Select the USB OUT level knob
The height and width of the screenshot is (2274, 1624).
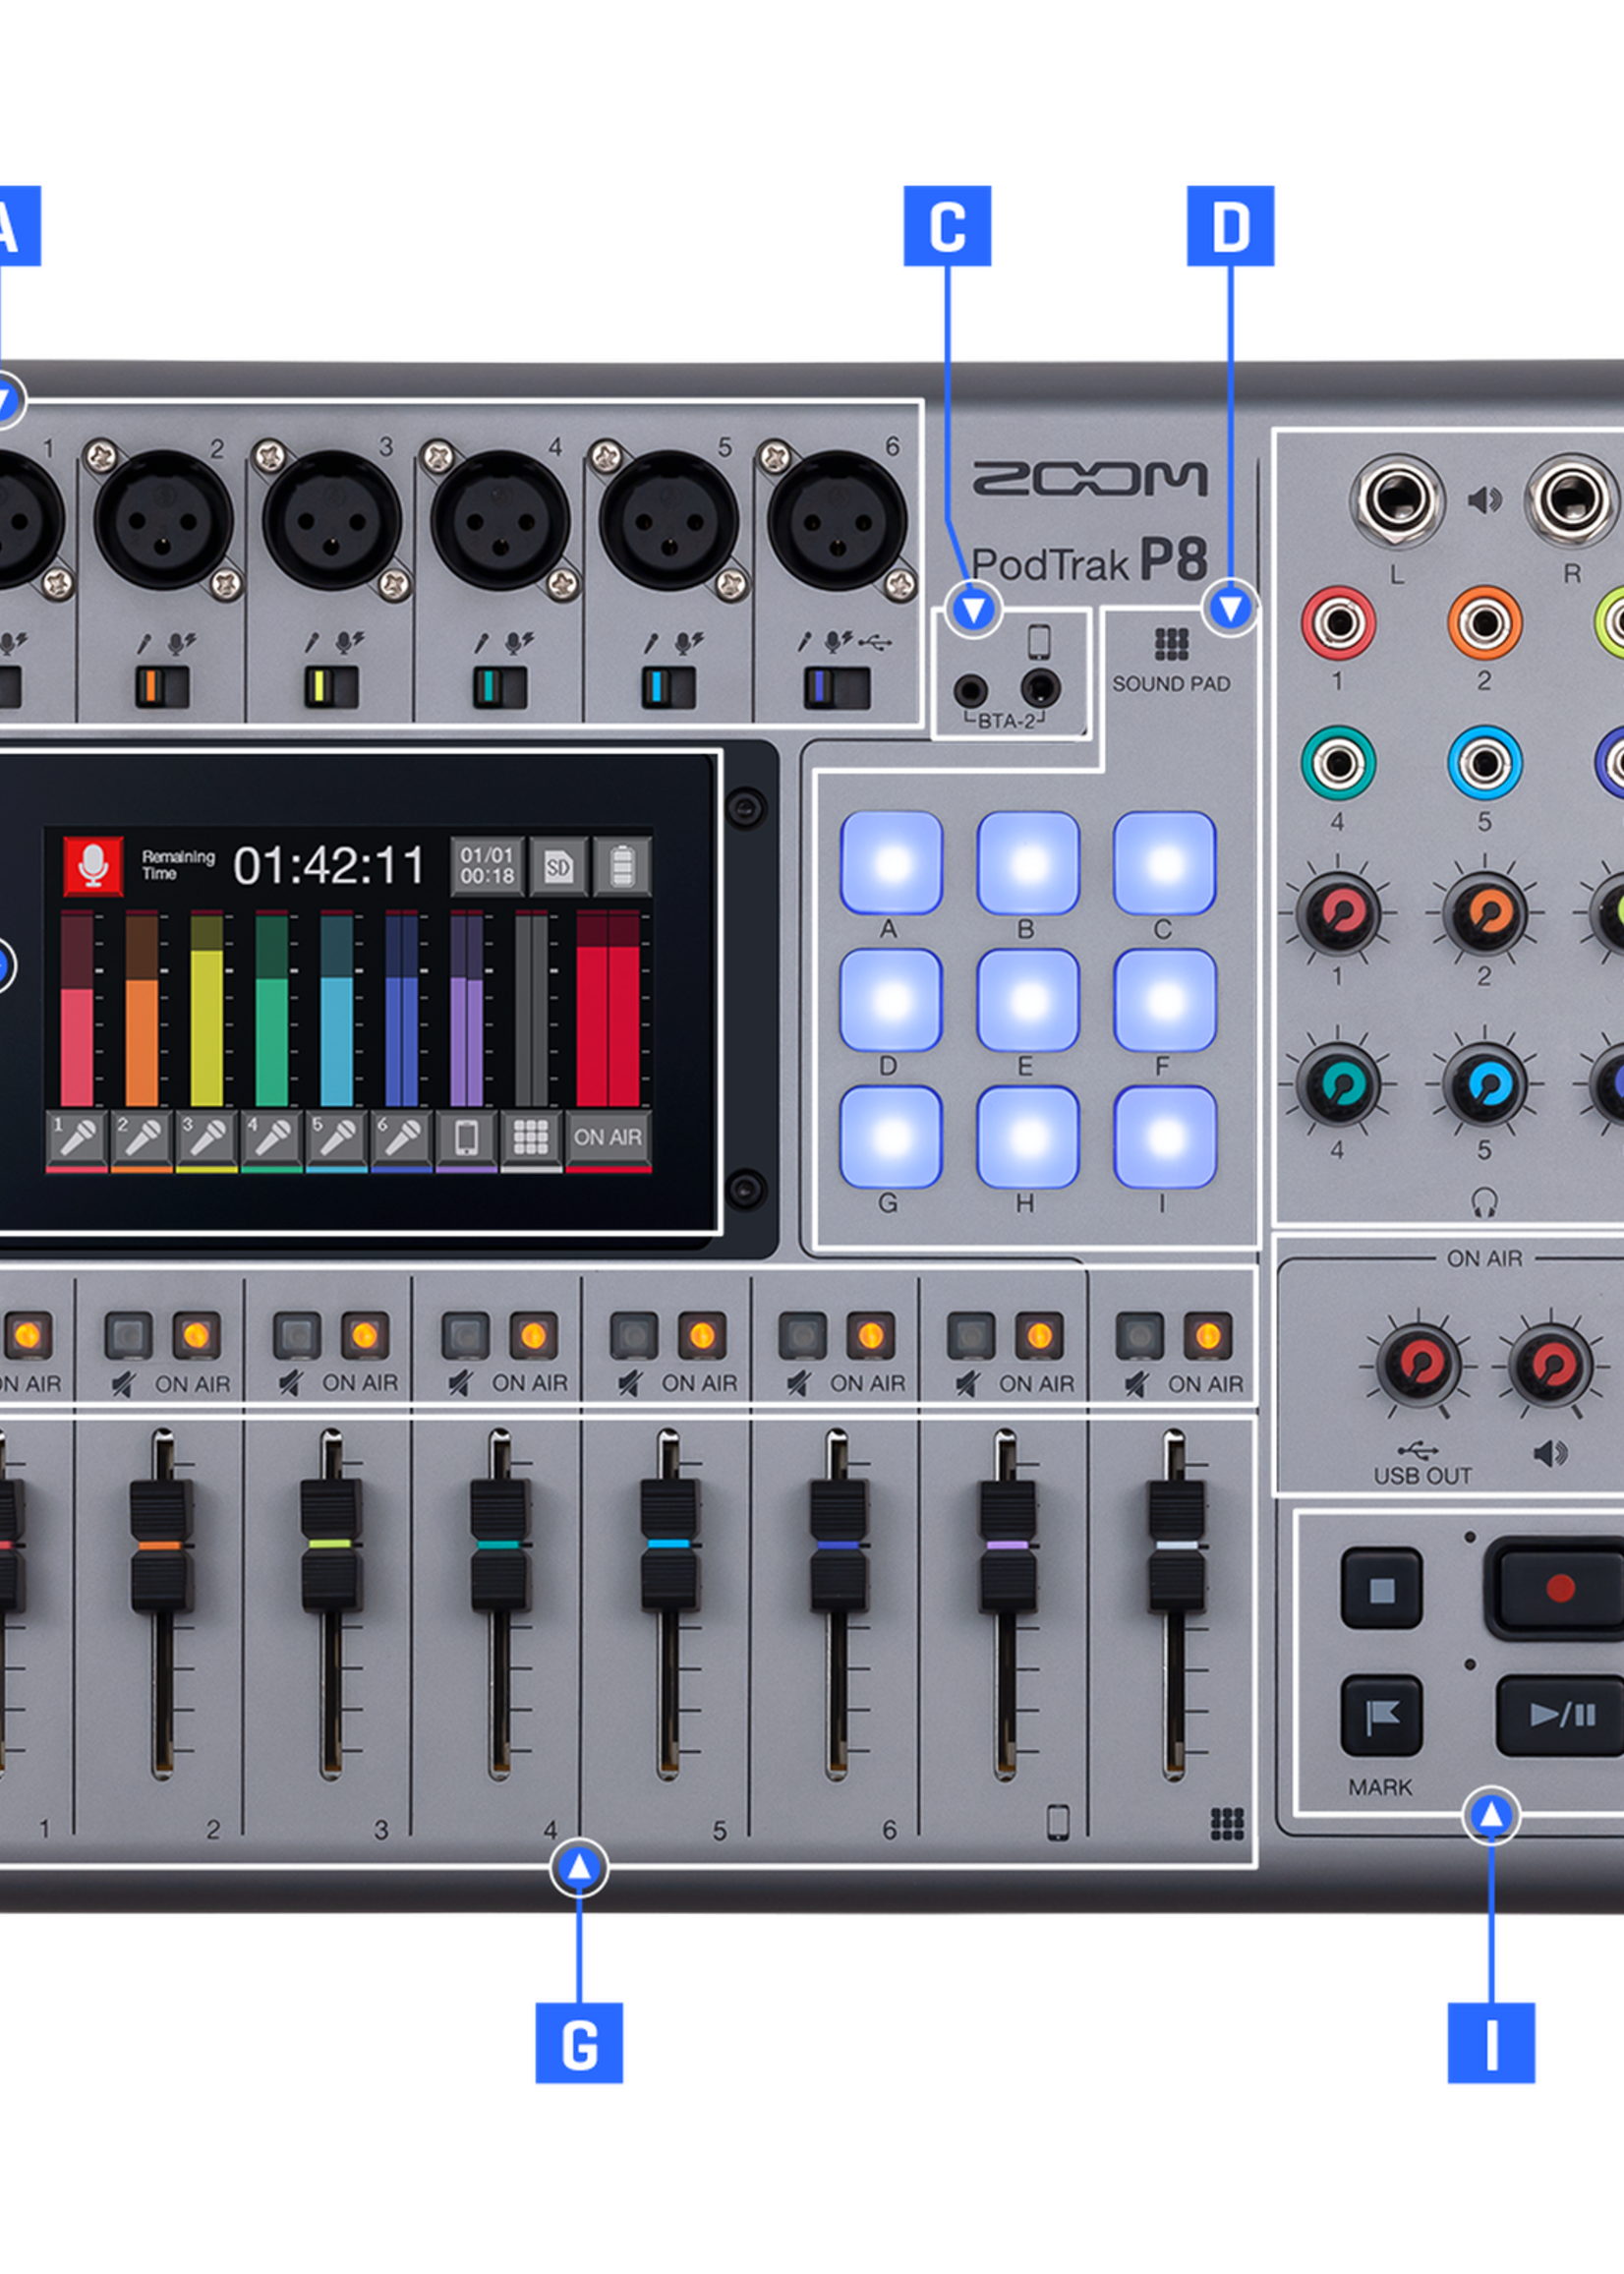pyautogui.click(x=1419, y=1364)
